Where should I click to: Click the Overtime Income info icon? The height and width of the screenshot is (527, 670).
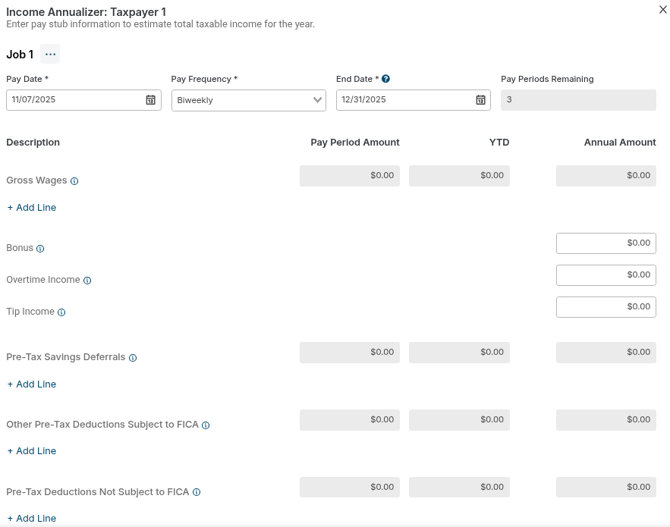tap(87, 280)
